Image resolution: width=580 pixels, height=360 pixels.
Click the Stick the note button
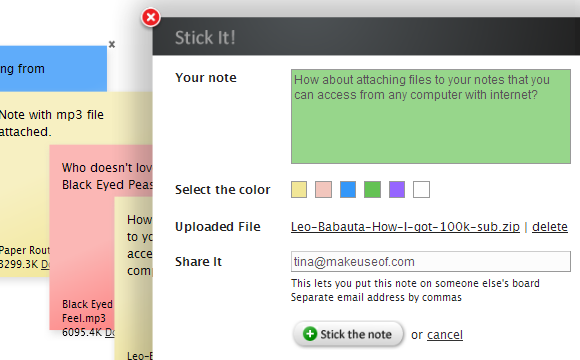[x=348, y=334]
